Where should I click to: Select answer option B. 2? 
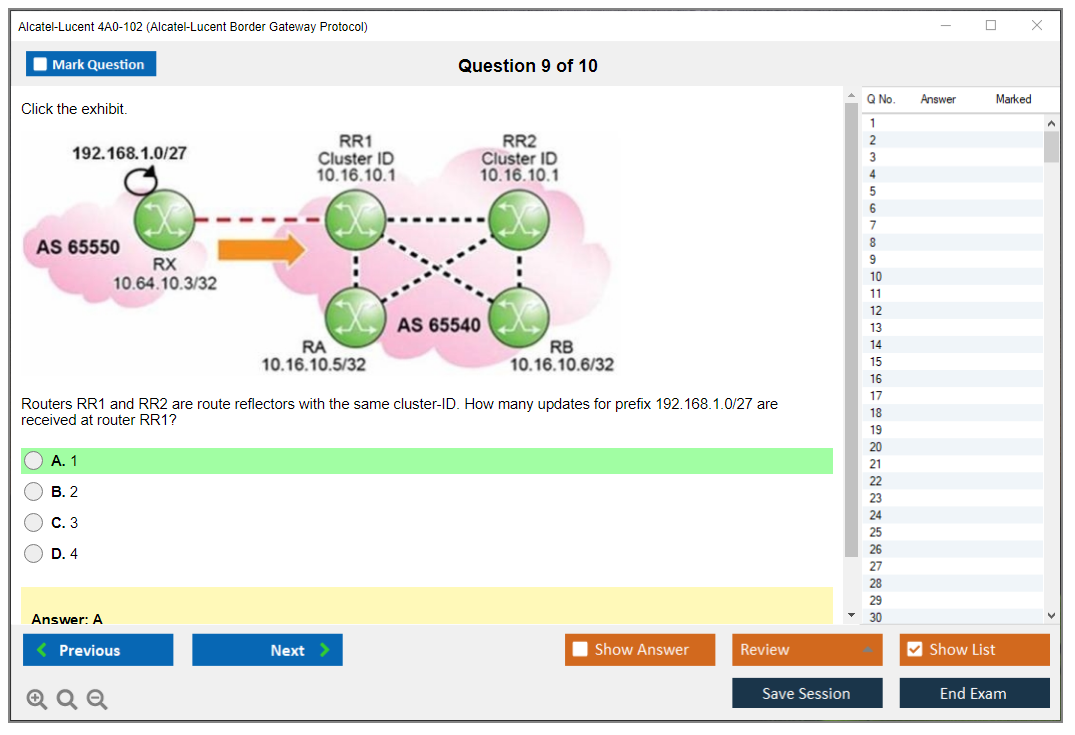(x=34, y=492)
